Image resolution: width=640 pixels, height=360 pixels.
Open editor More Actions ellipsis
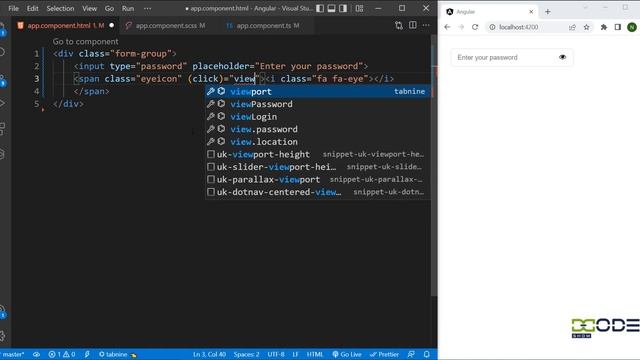[x=426, y=25]
